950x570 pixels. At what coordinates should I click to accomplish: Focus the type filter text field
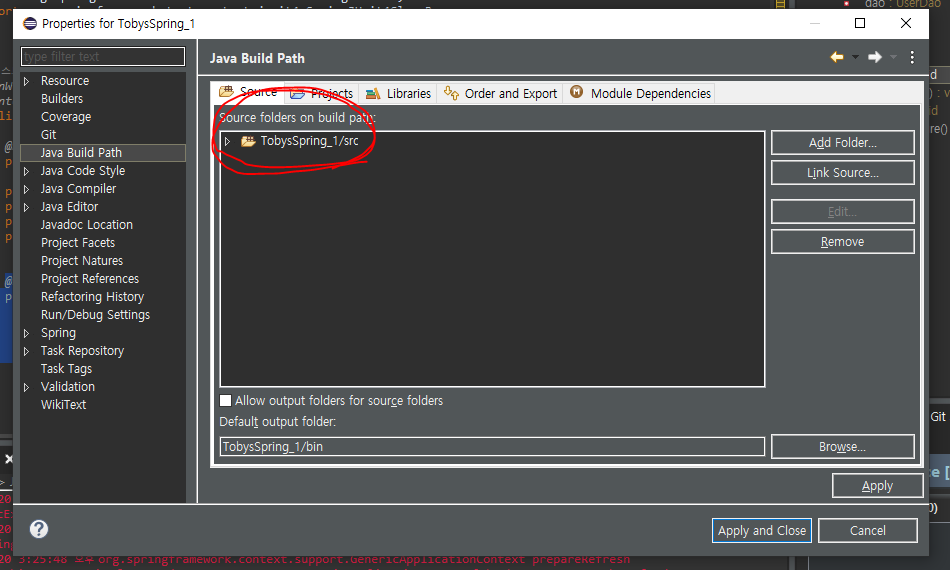pyautogui.click(x=103, y=56)
